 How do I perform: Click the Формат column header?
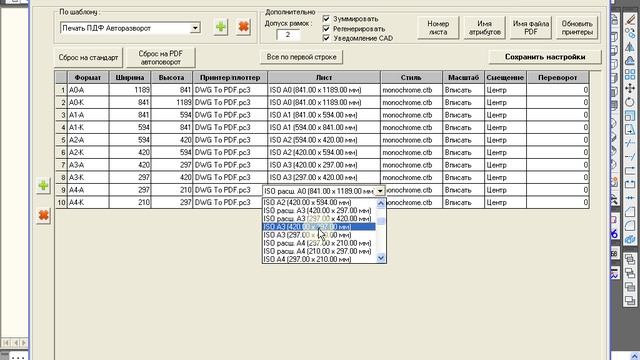88,77
